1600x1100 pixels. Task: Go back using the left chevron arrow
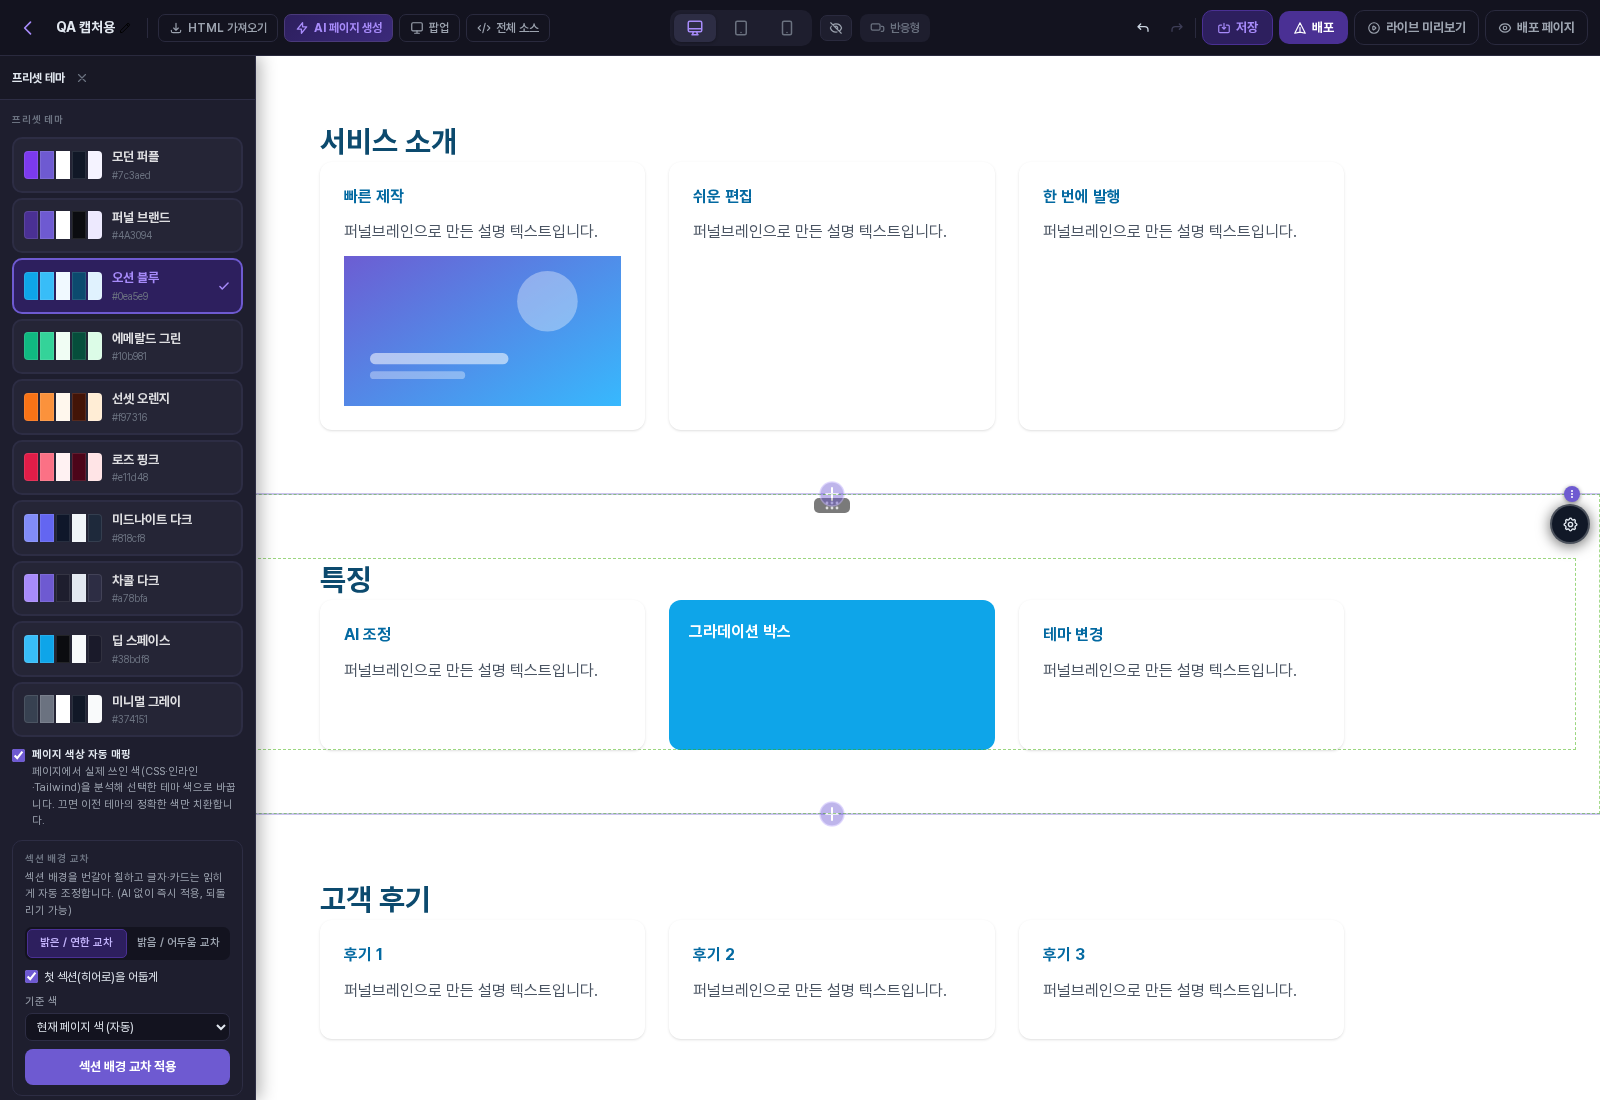[28, 28]
